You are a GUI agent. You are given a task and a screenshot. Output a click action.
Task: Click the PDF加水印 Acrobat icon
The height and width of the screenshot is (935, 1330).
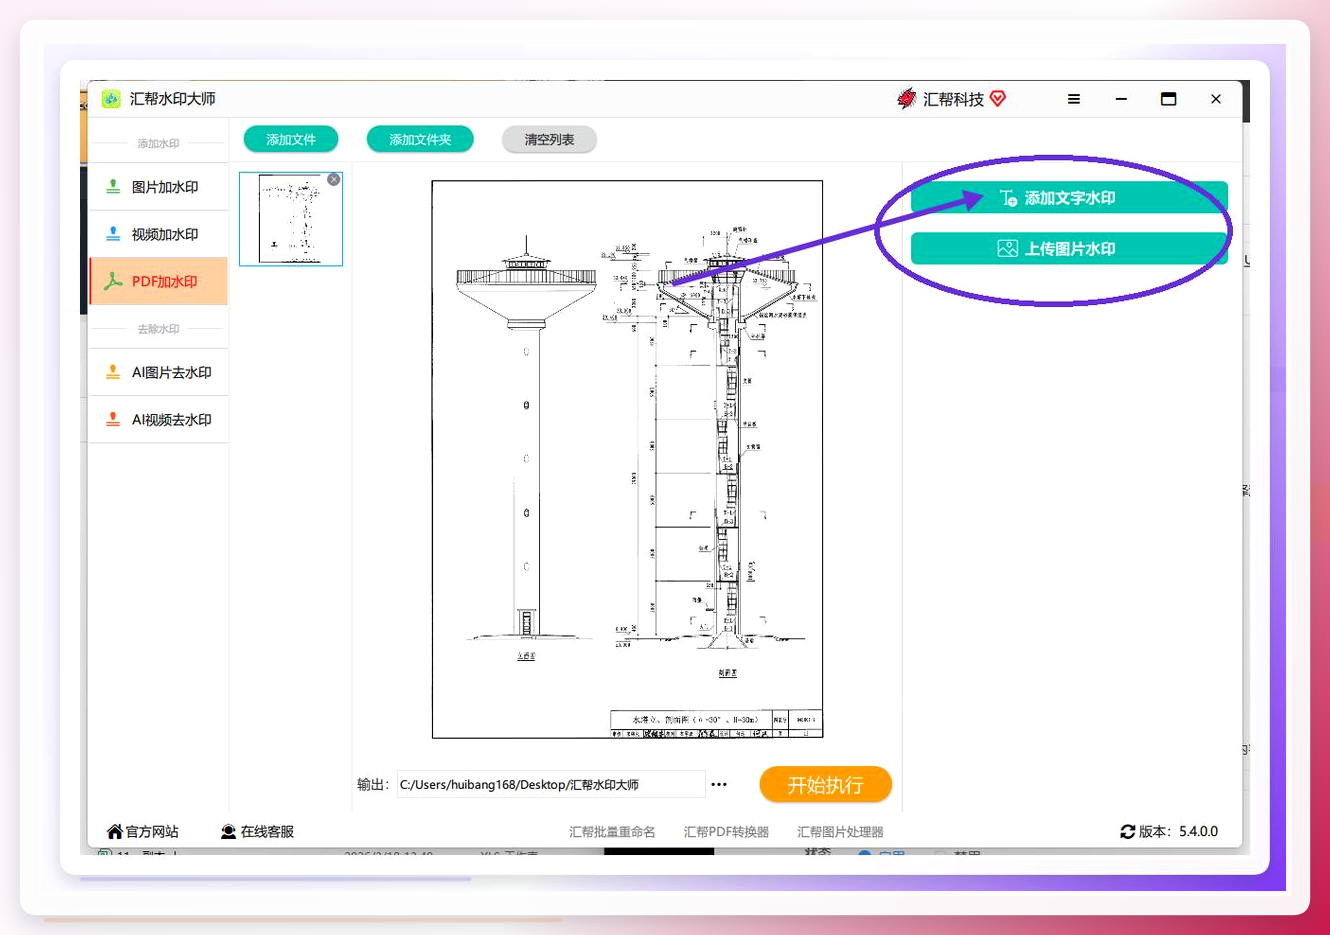tap(113, 281)
